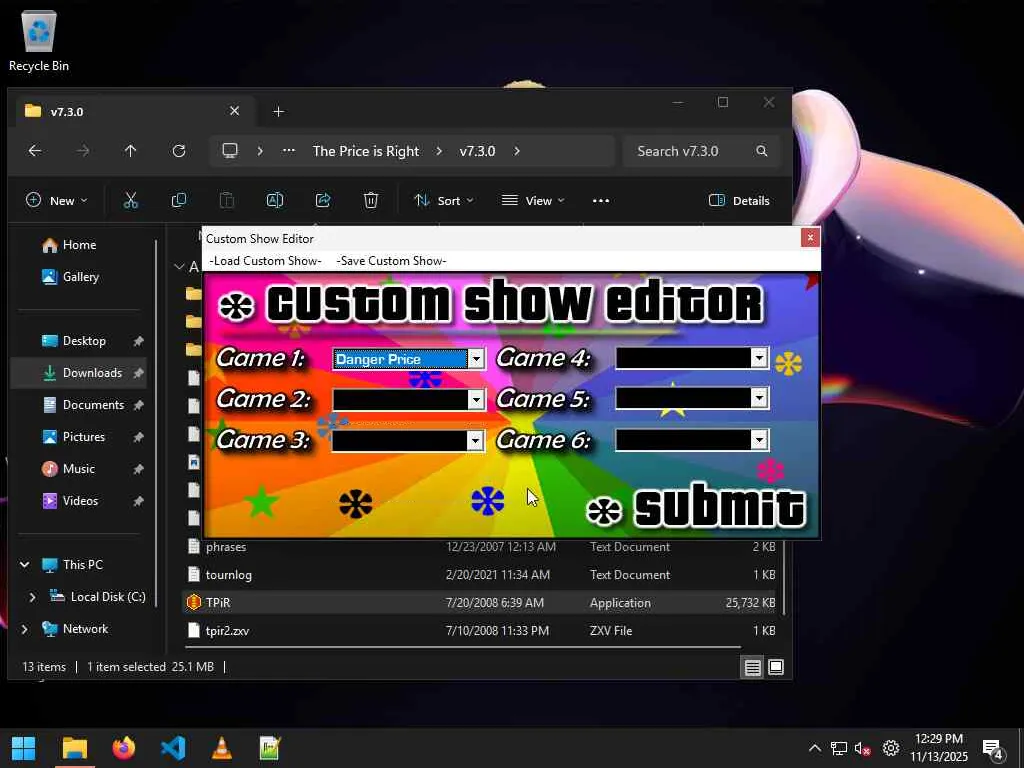Copy the selected file
This screenshot has height=768, width=1024.
coord(179,200)
